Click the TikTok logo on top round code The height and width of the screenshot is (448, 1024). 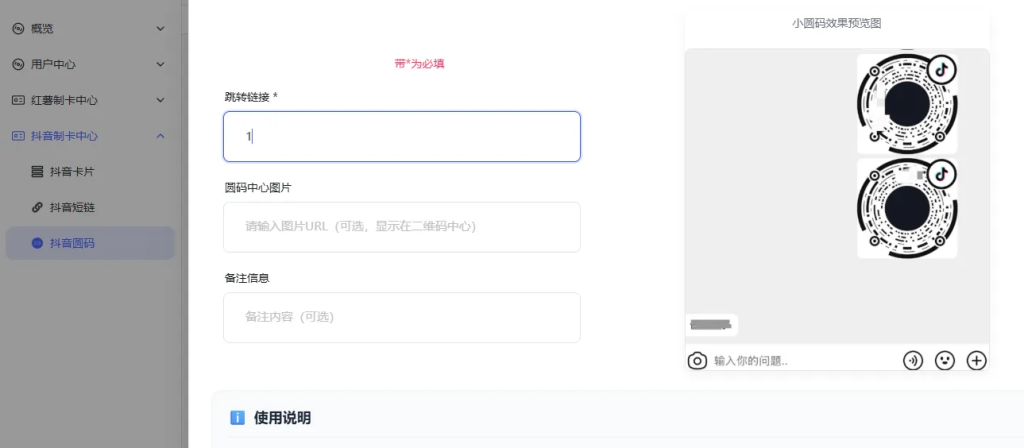[940, 70]
